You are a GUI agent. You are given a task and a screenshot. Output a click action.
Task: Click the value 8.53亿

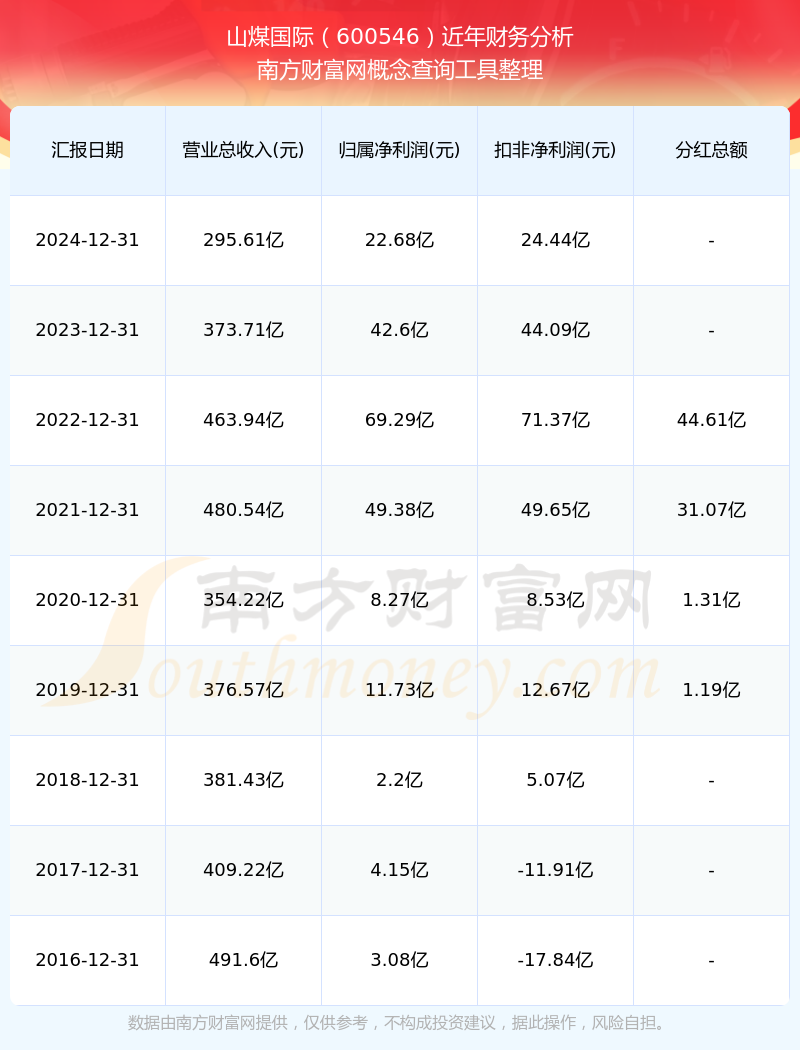[556, 600]
